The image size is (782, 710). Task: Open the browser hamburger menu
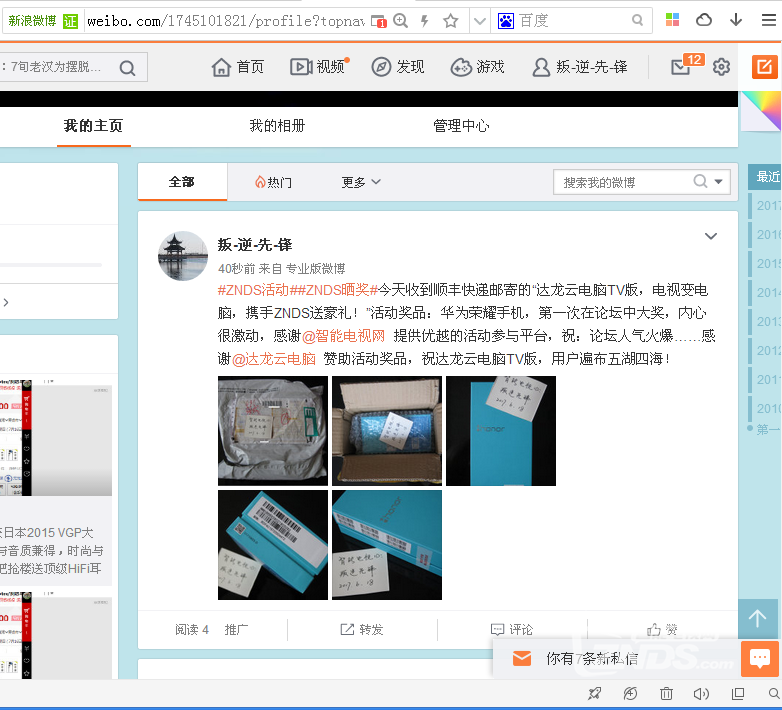point(769,20)
